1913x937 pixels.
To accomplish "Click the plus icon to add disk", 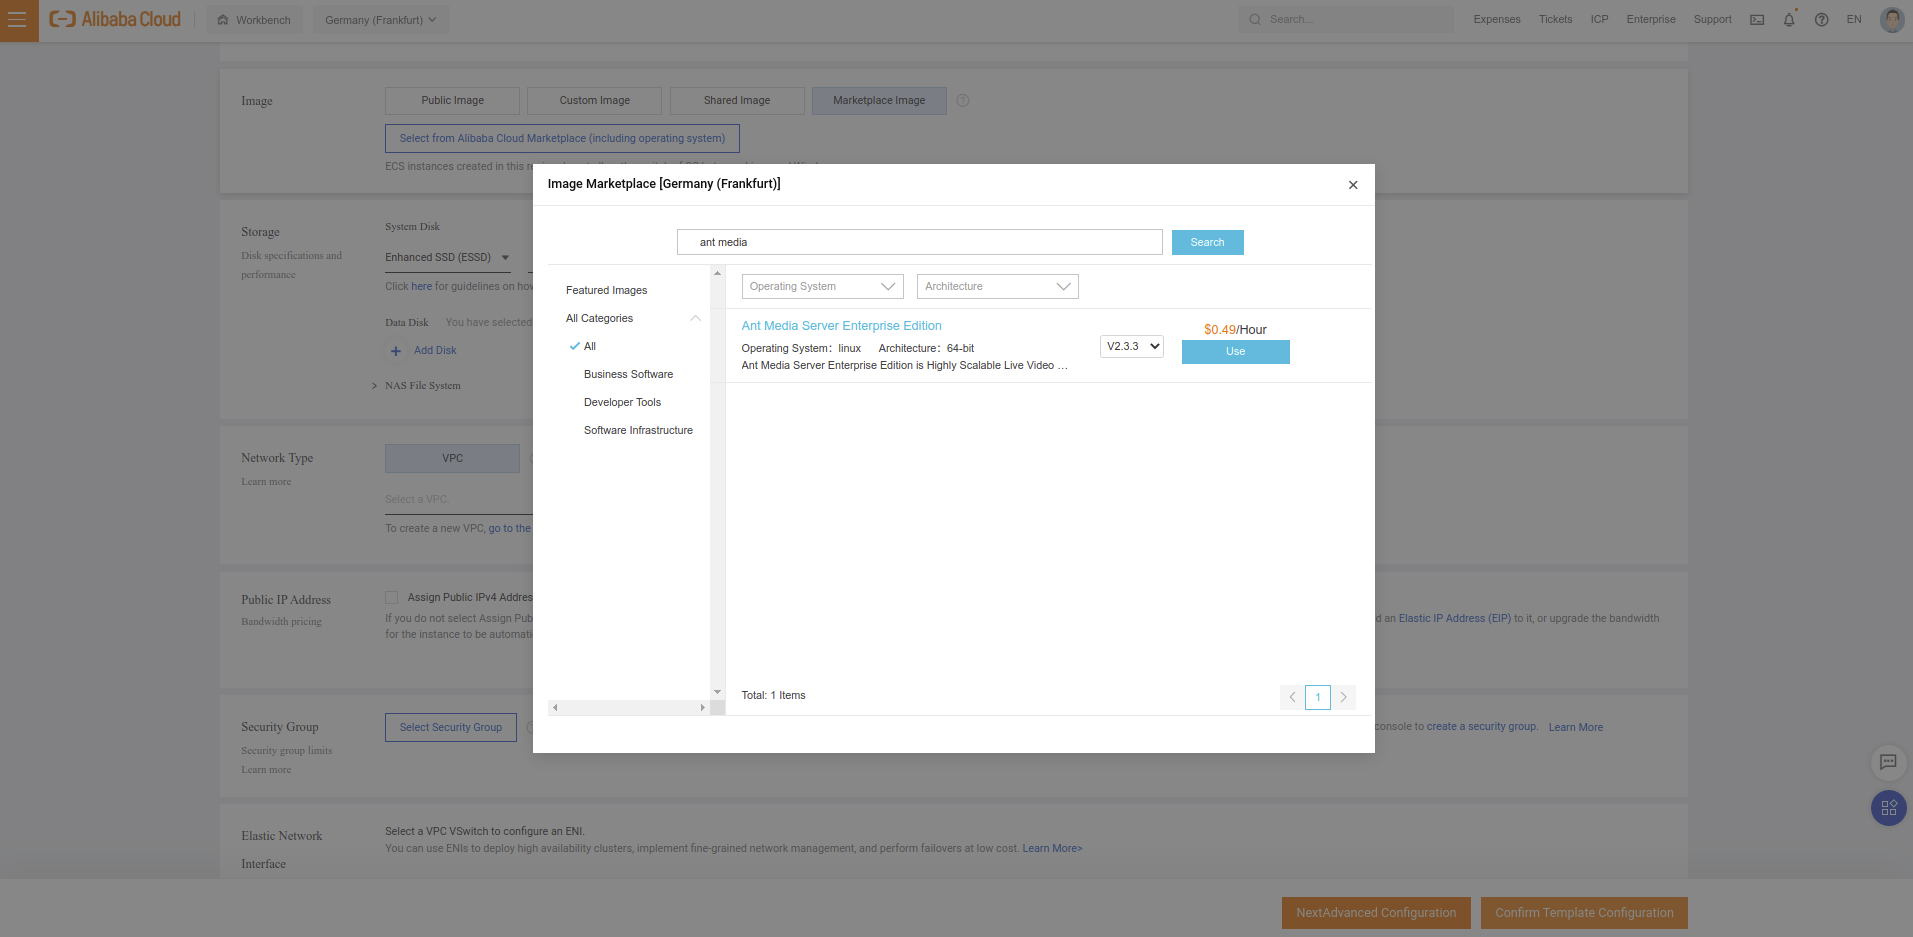I will pyautogui.click(x=396, y=351).
